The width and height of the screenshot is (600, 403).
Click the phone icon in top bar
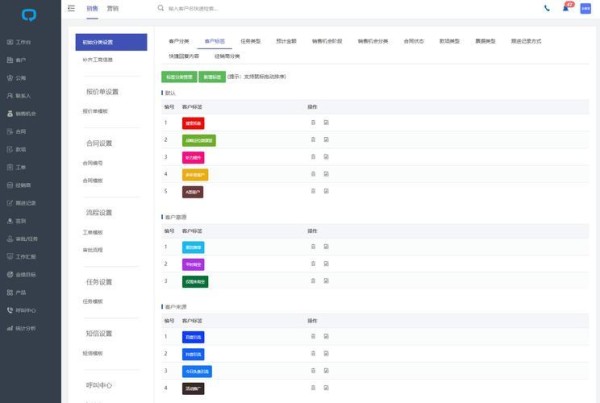pyautogui.click(x=547, y=8)
